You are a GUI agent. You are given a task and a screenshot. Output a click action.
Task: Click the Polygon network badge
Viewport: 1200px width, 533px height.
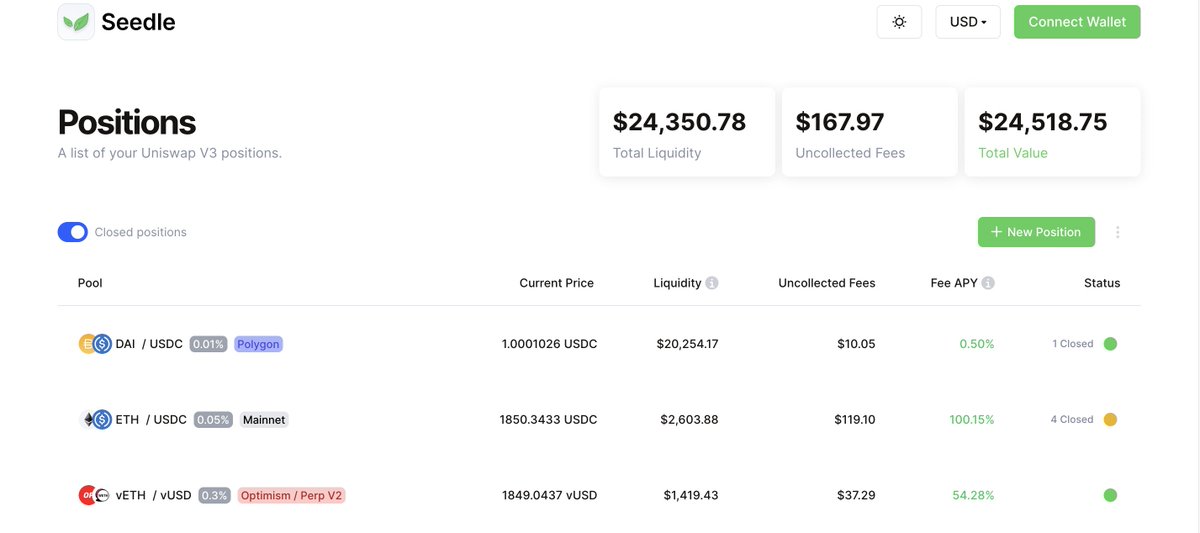(259, 344)
